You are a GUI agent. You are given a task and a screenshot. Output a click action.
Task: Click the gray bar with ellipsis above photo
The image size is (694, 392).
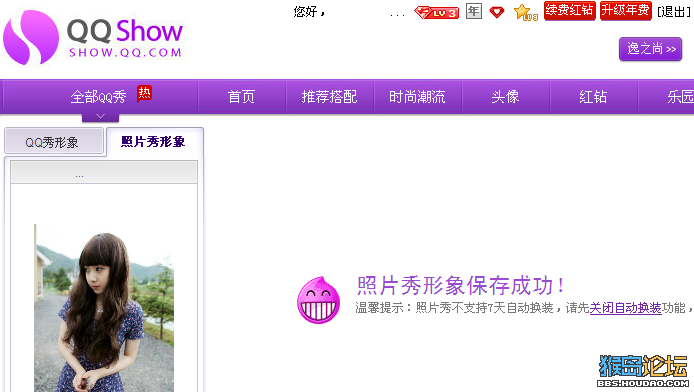(x=104, y=172)
